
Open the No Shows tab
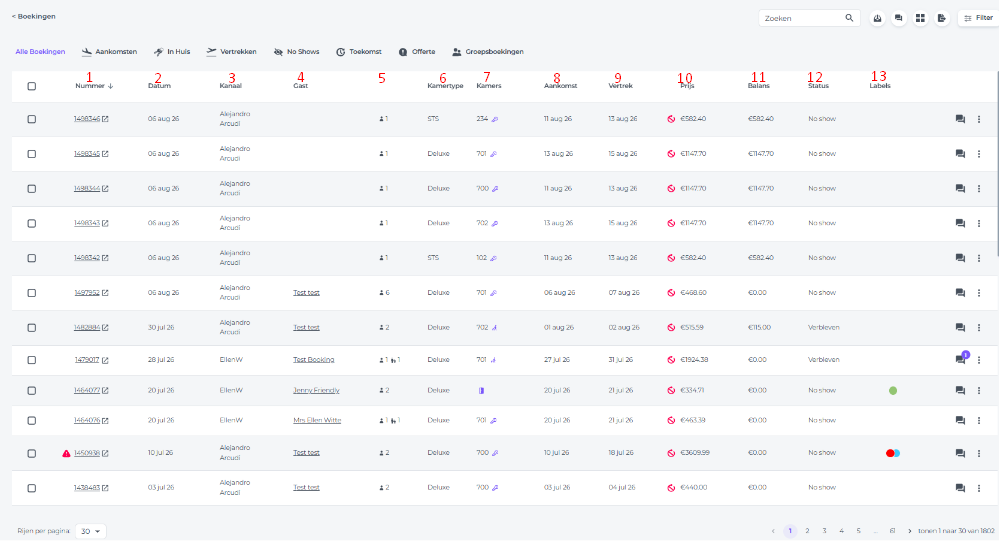pyautogui.click(x=296, y=52)
